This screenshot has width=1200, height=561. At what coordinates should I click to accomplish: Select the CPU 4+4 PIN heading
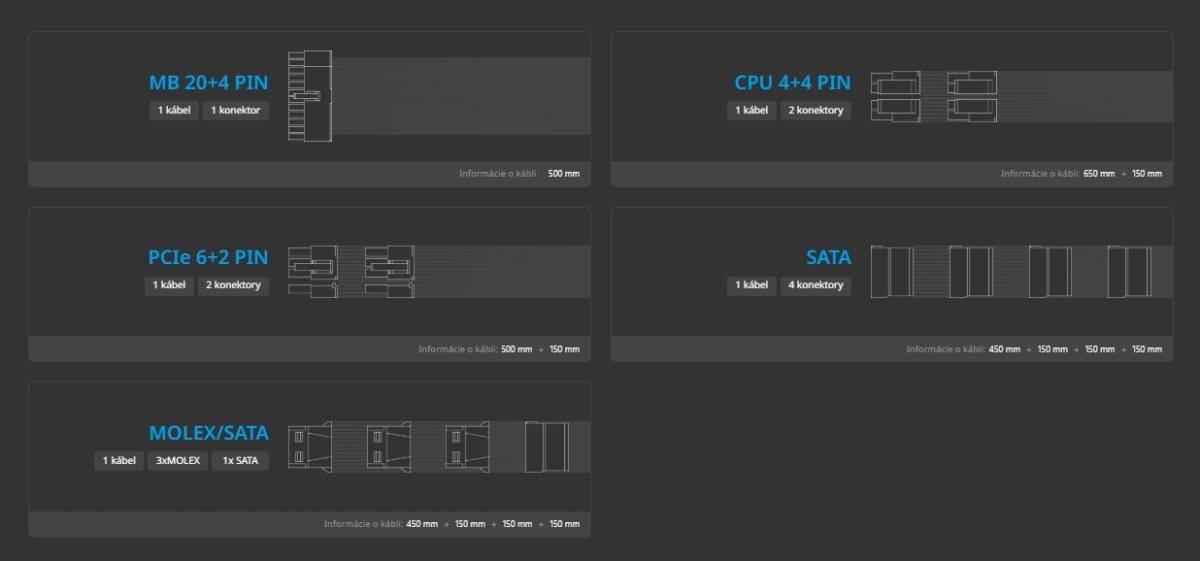point(792,83)
